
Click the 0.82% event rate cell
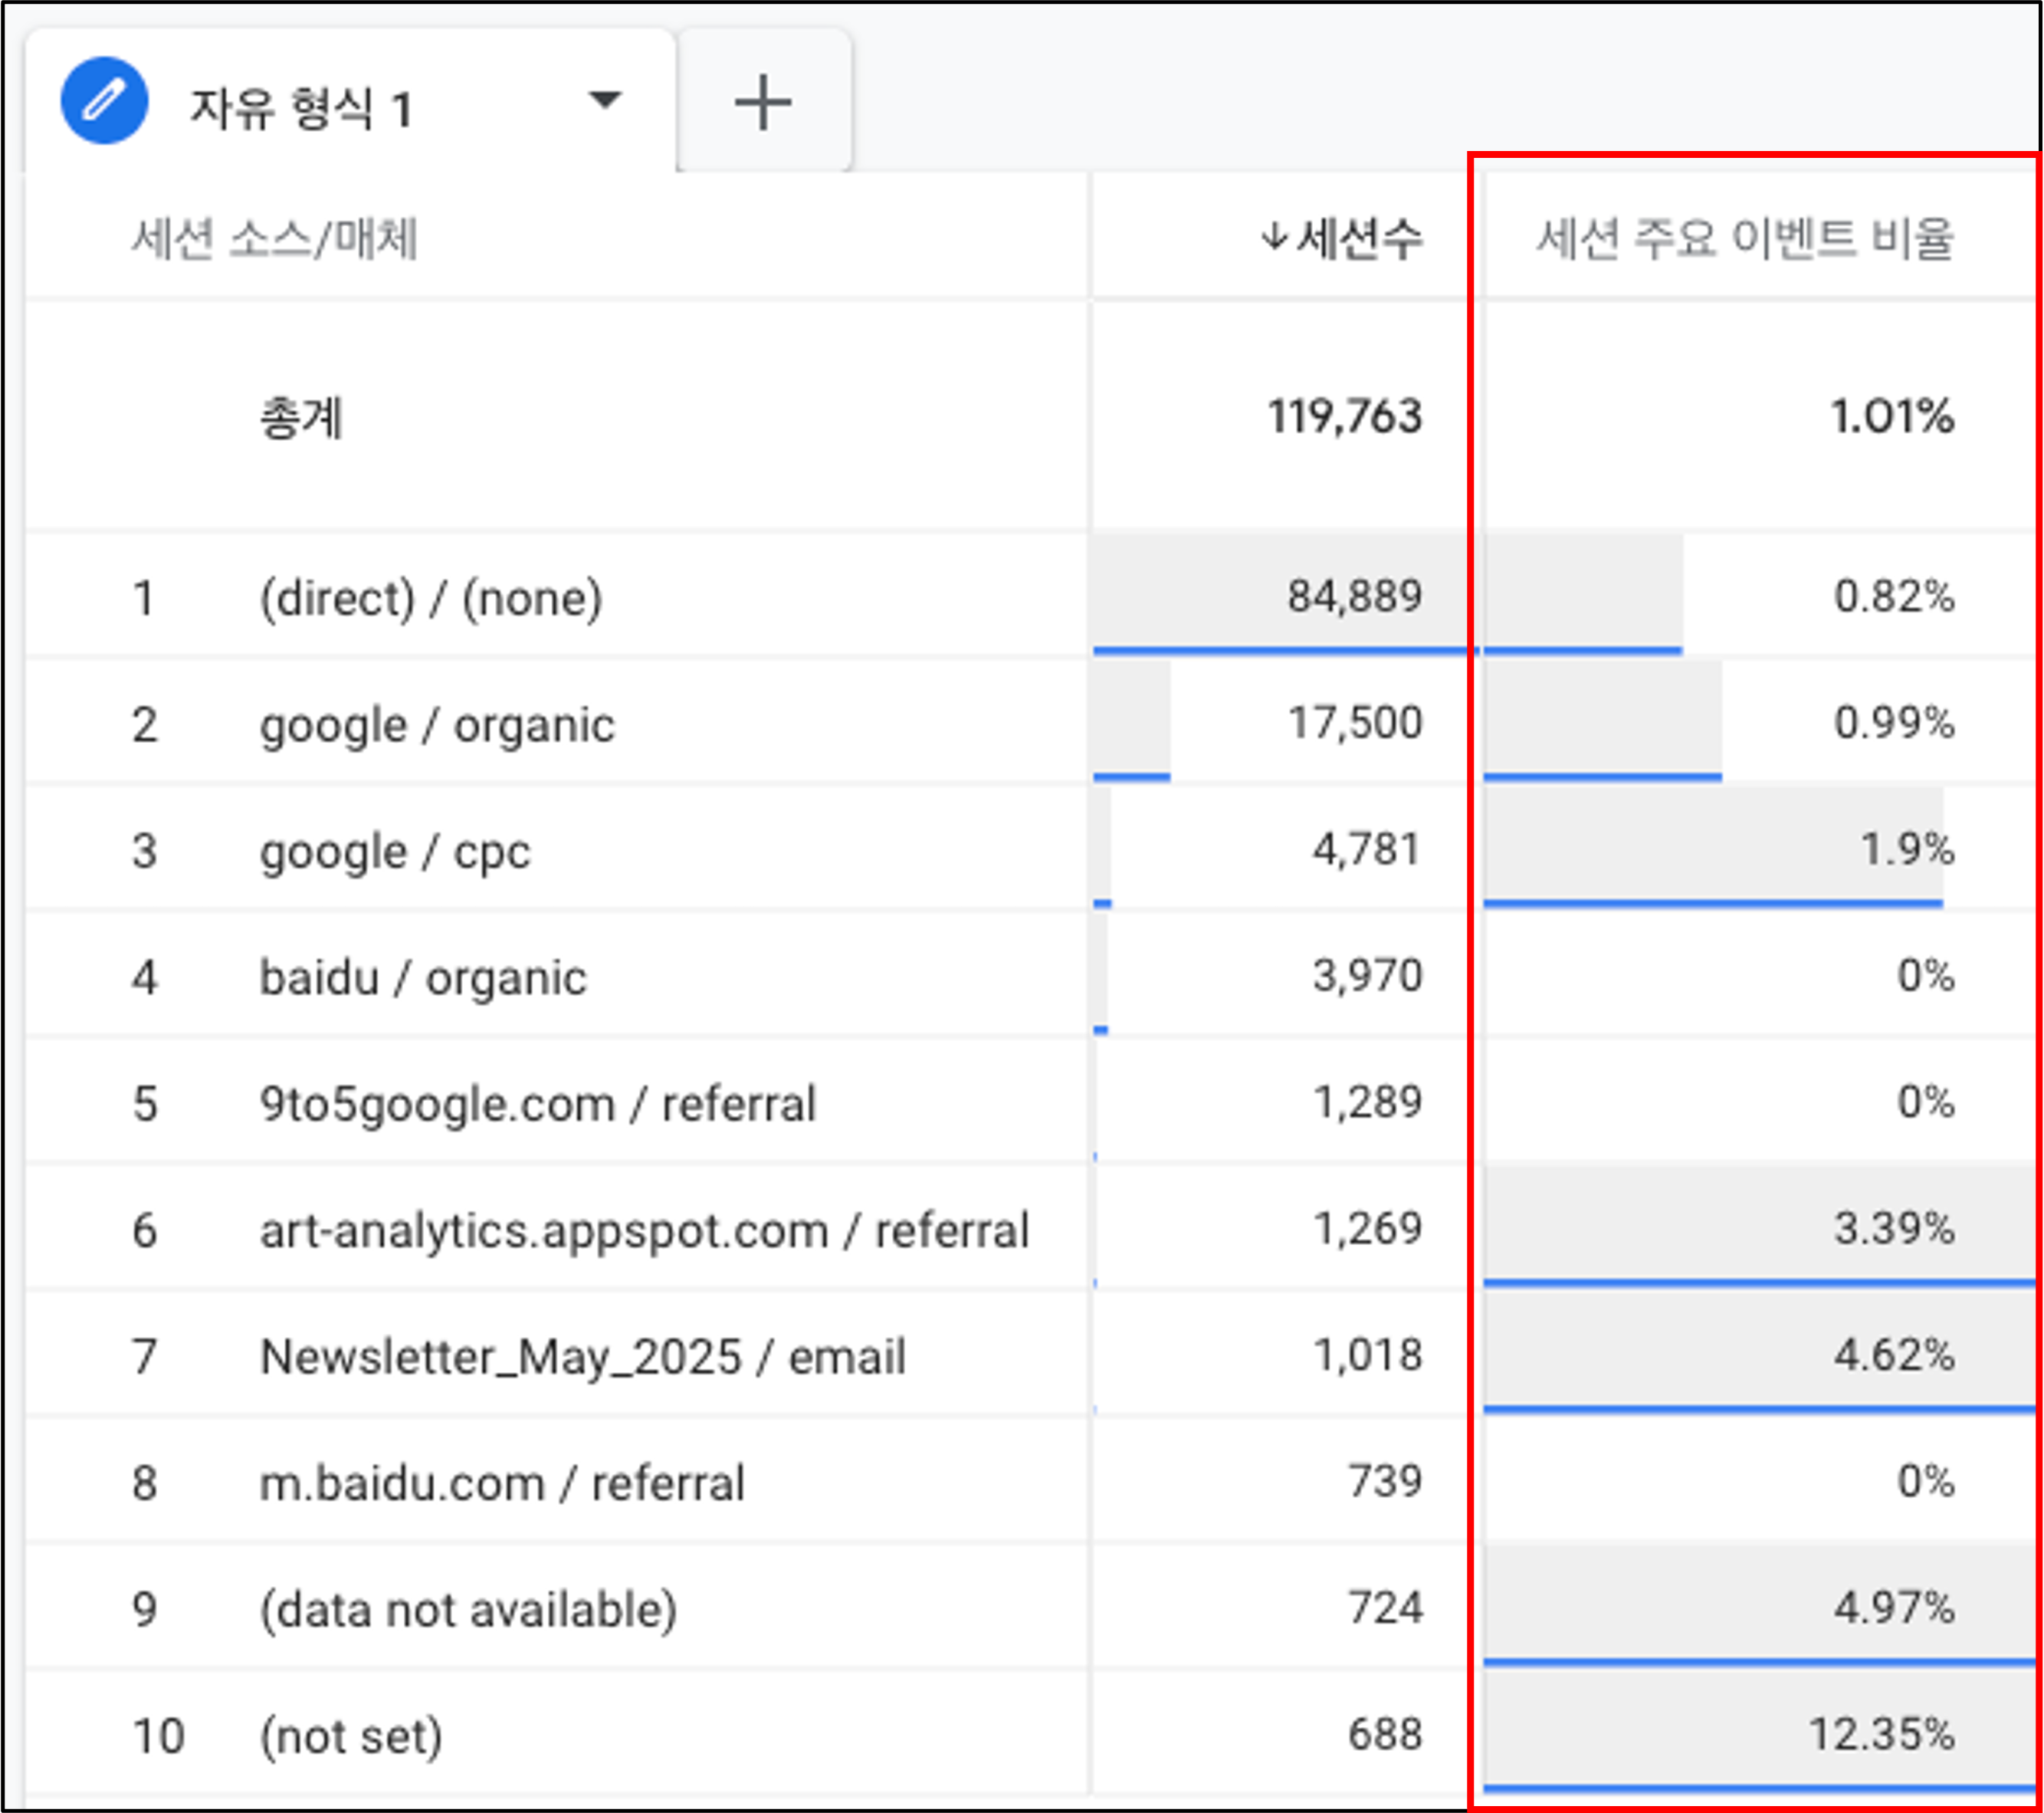click(1893, 596)
